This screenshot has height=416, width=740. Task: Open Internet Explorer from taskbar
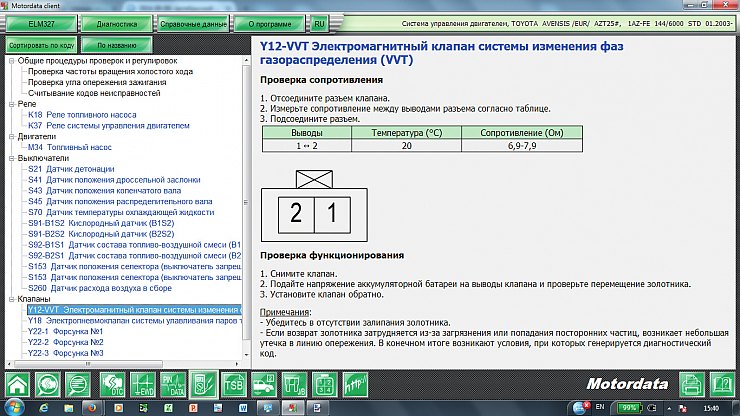tap(44, 408)
